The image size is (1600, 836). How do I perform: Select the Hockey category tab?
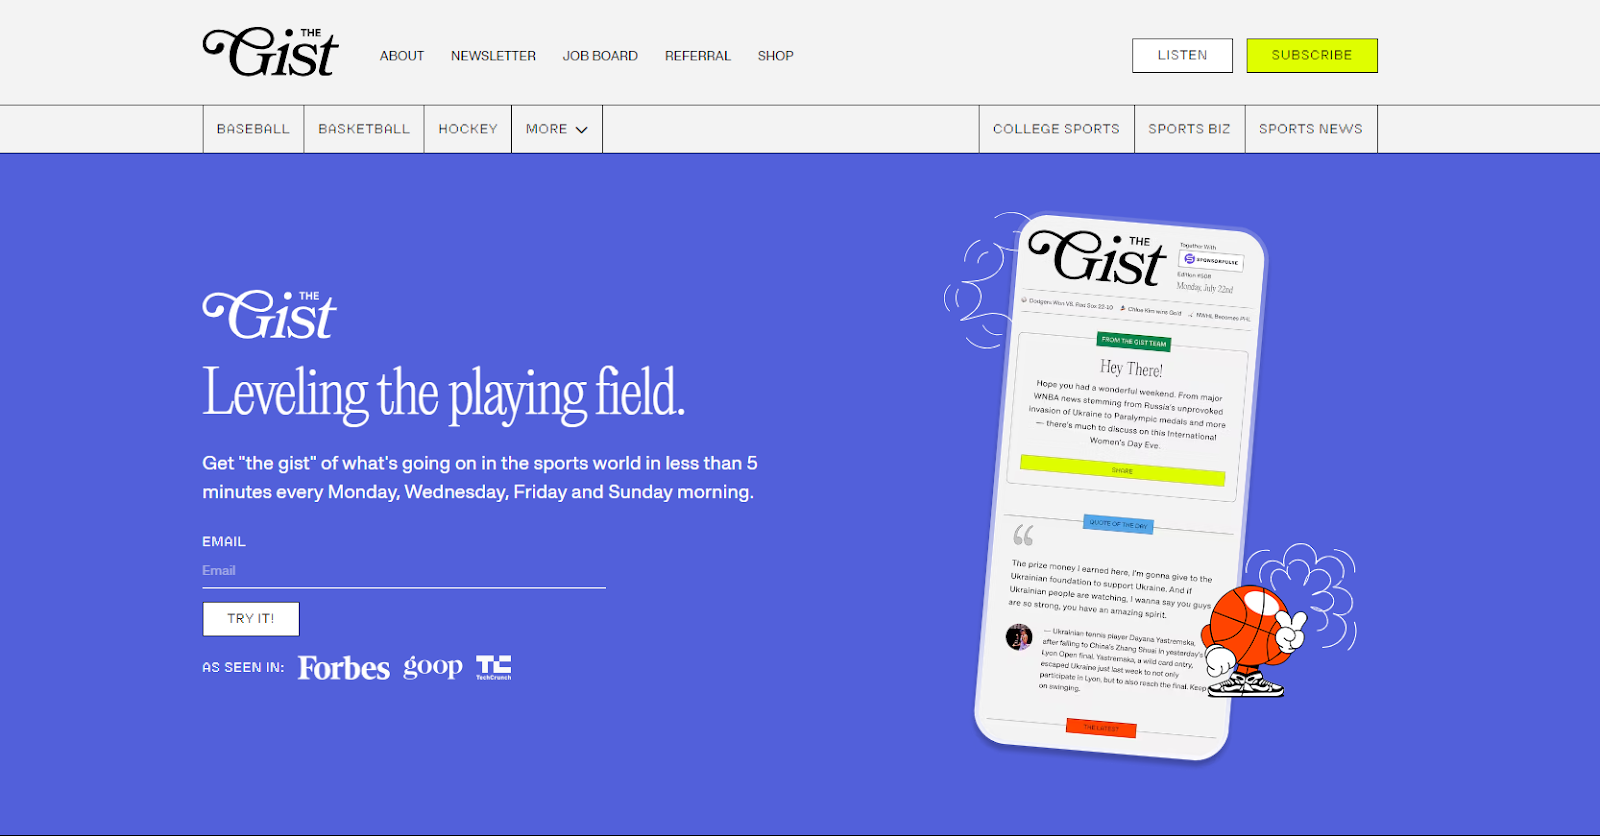point(468,129)
